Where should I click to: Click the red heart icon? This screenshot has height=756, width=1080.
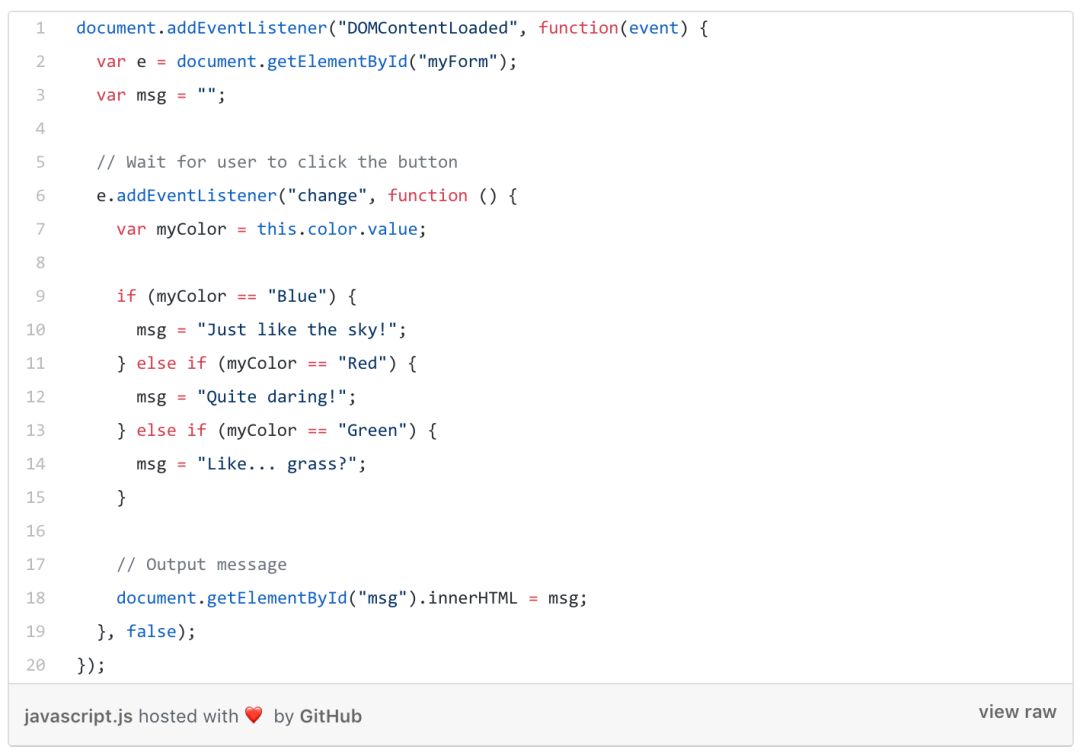pyautogui.click(x=253, y=715)
